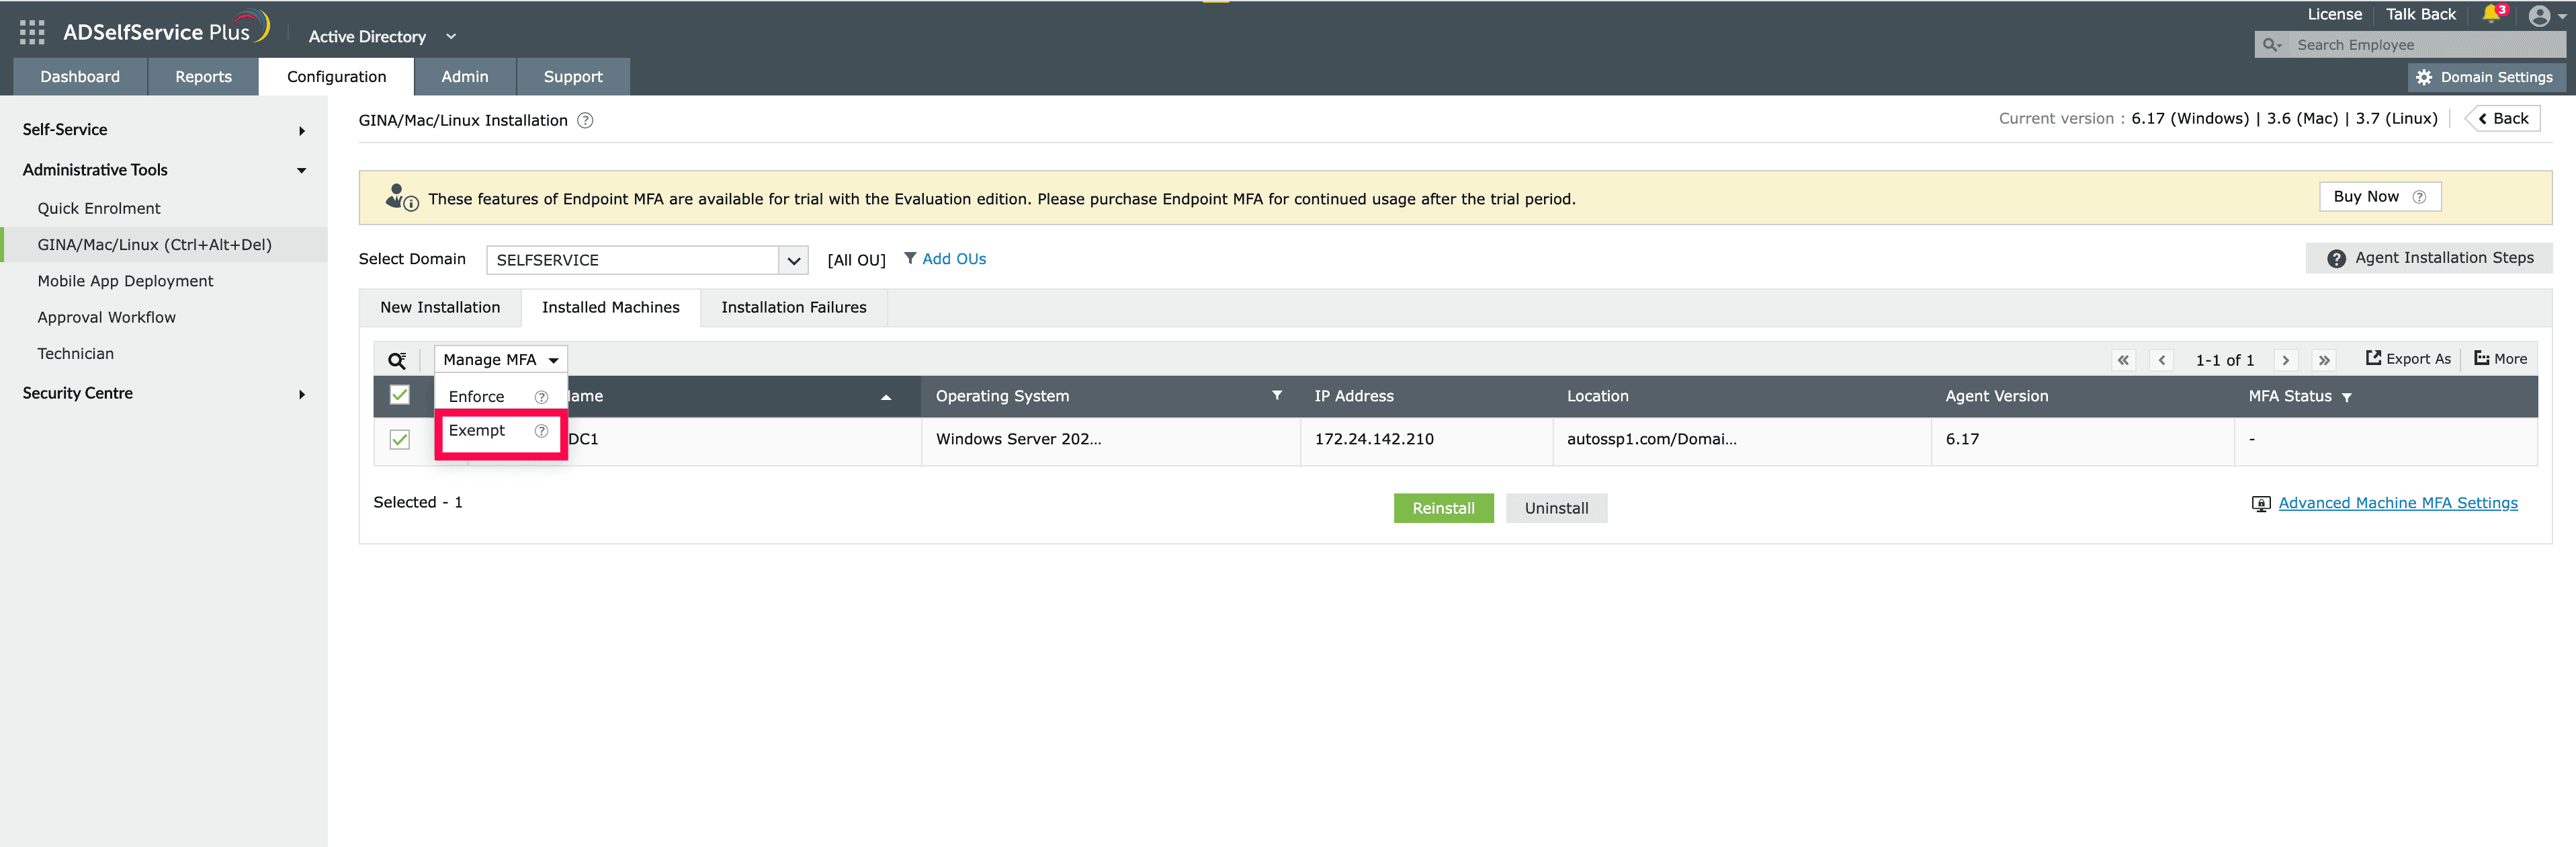The image size is (2576, 847).
Task: Click the IP address 172.24.142.210 cell
Action: [x=1426, y=440]
